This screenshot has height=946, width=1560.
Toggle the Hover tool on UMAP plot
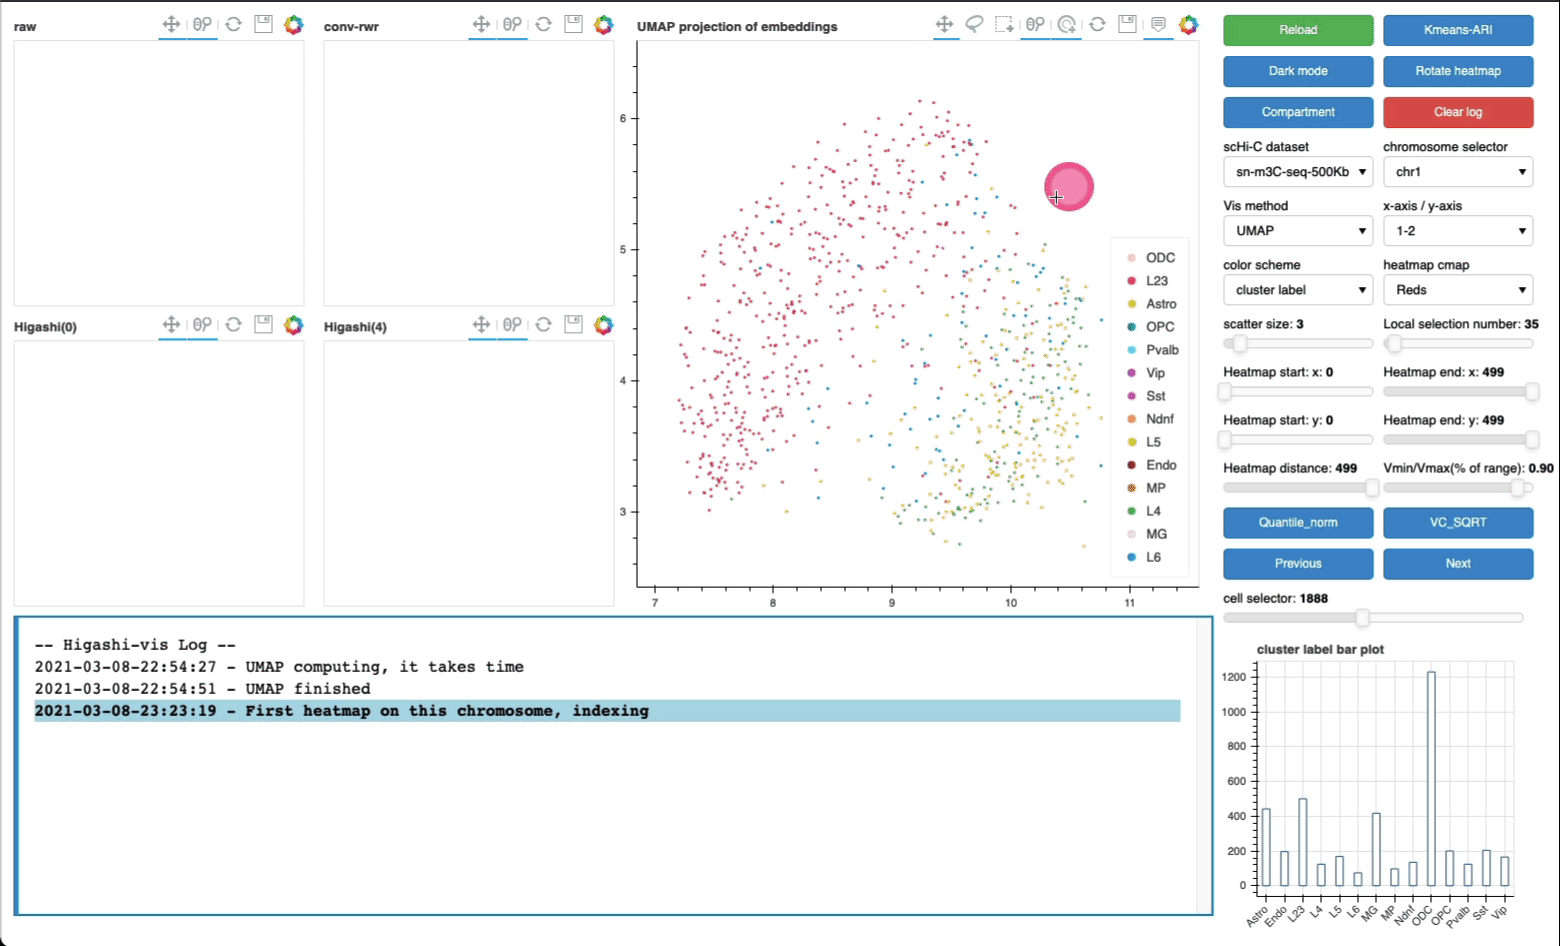coord(1158,25)
